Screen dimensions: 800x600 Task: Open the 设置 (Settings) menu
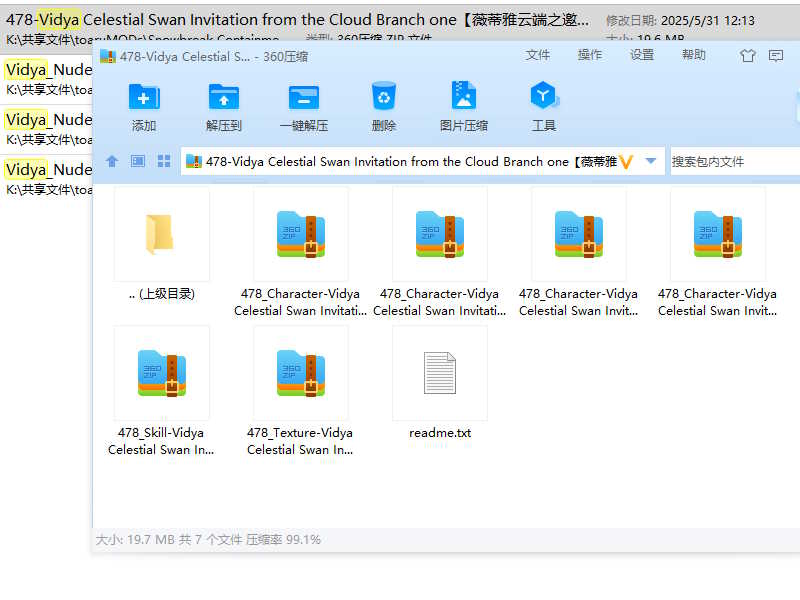[642, 56]
